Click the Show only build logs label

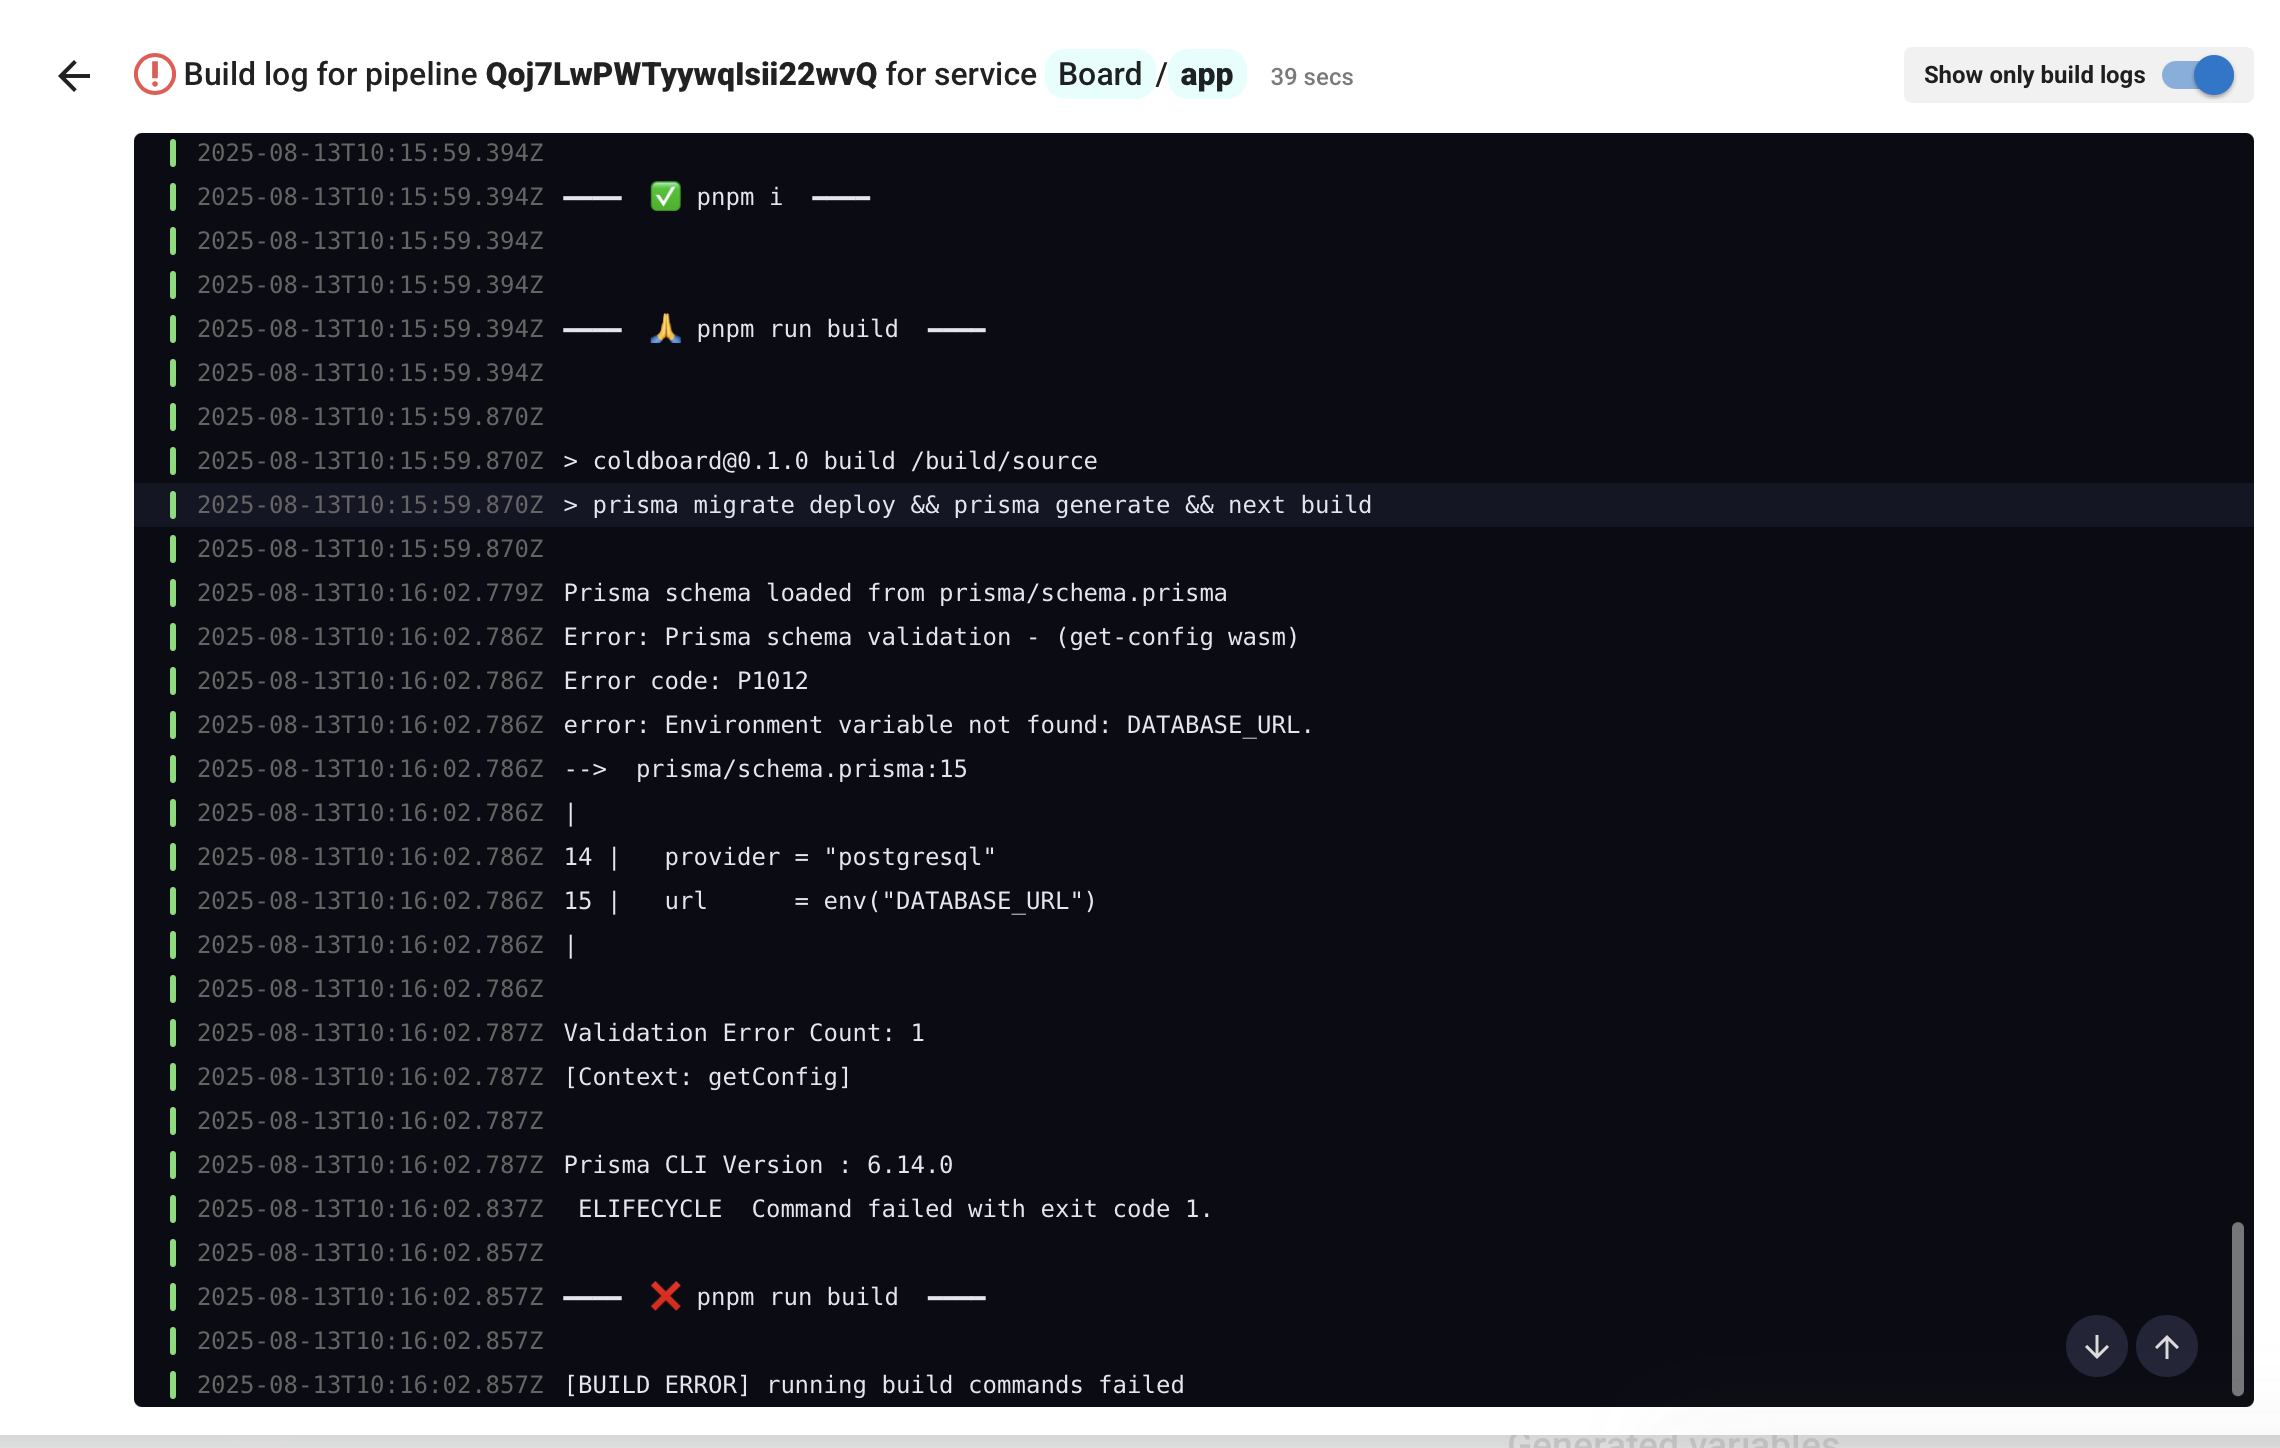pyautogui.click(x=2034, y=75)
